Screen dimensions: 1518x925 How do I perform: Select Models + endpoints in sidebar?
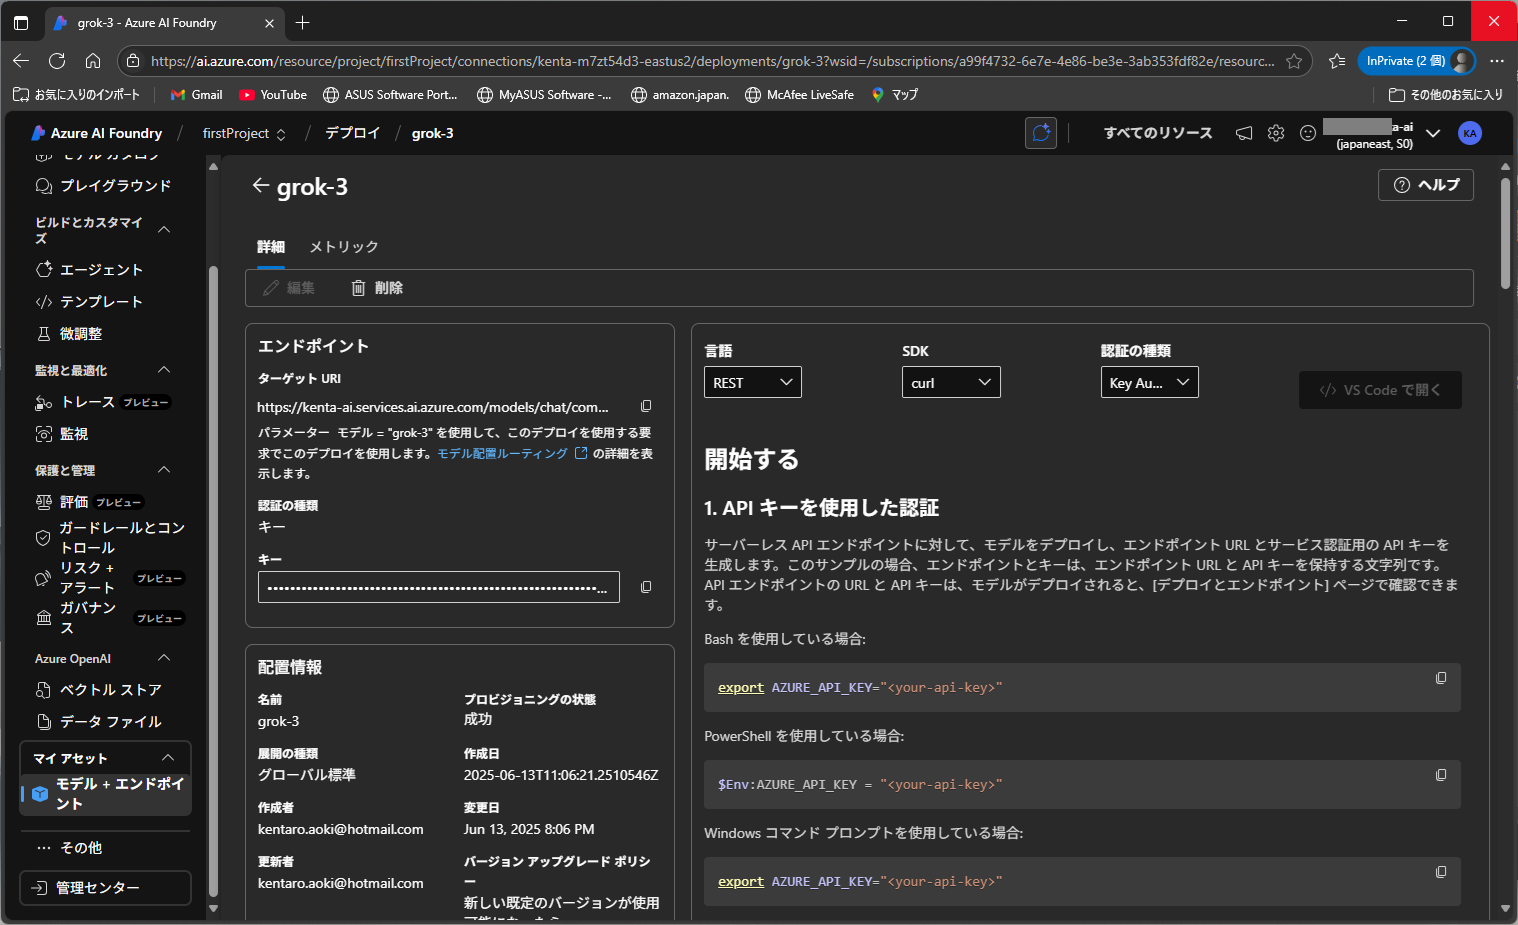point(106,794)
